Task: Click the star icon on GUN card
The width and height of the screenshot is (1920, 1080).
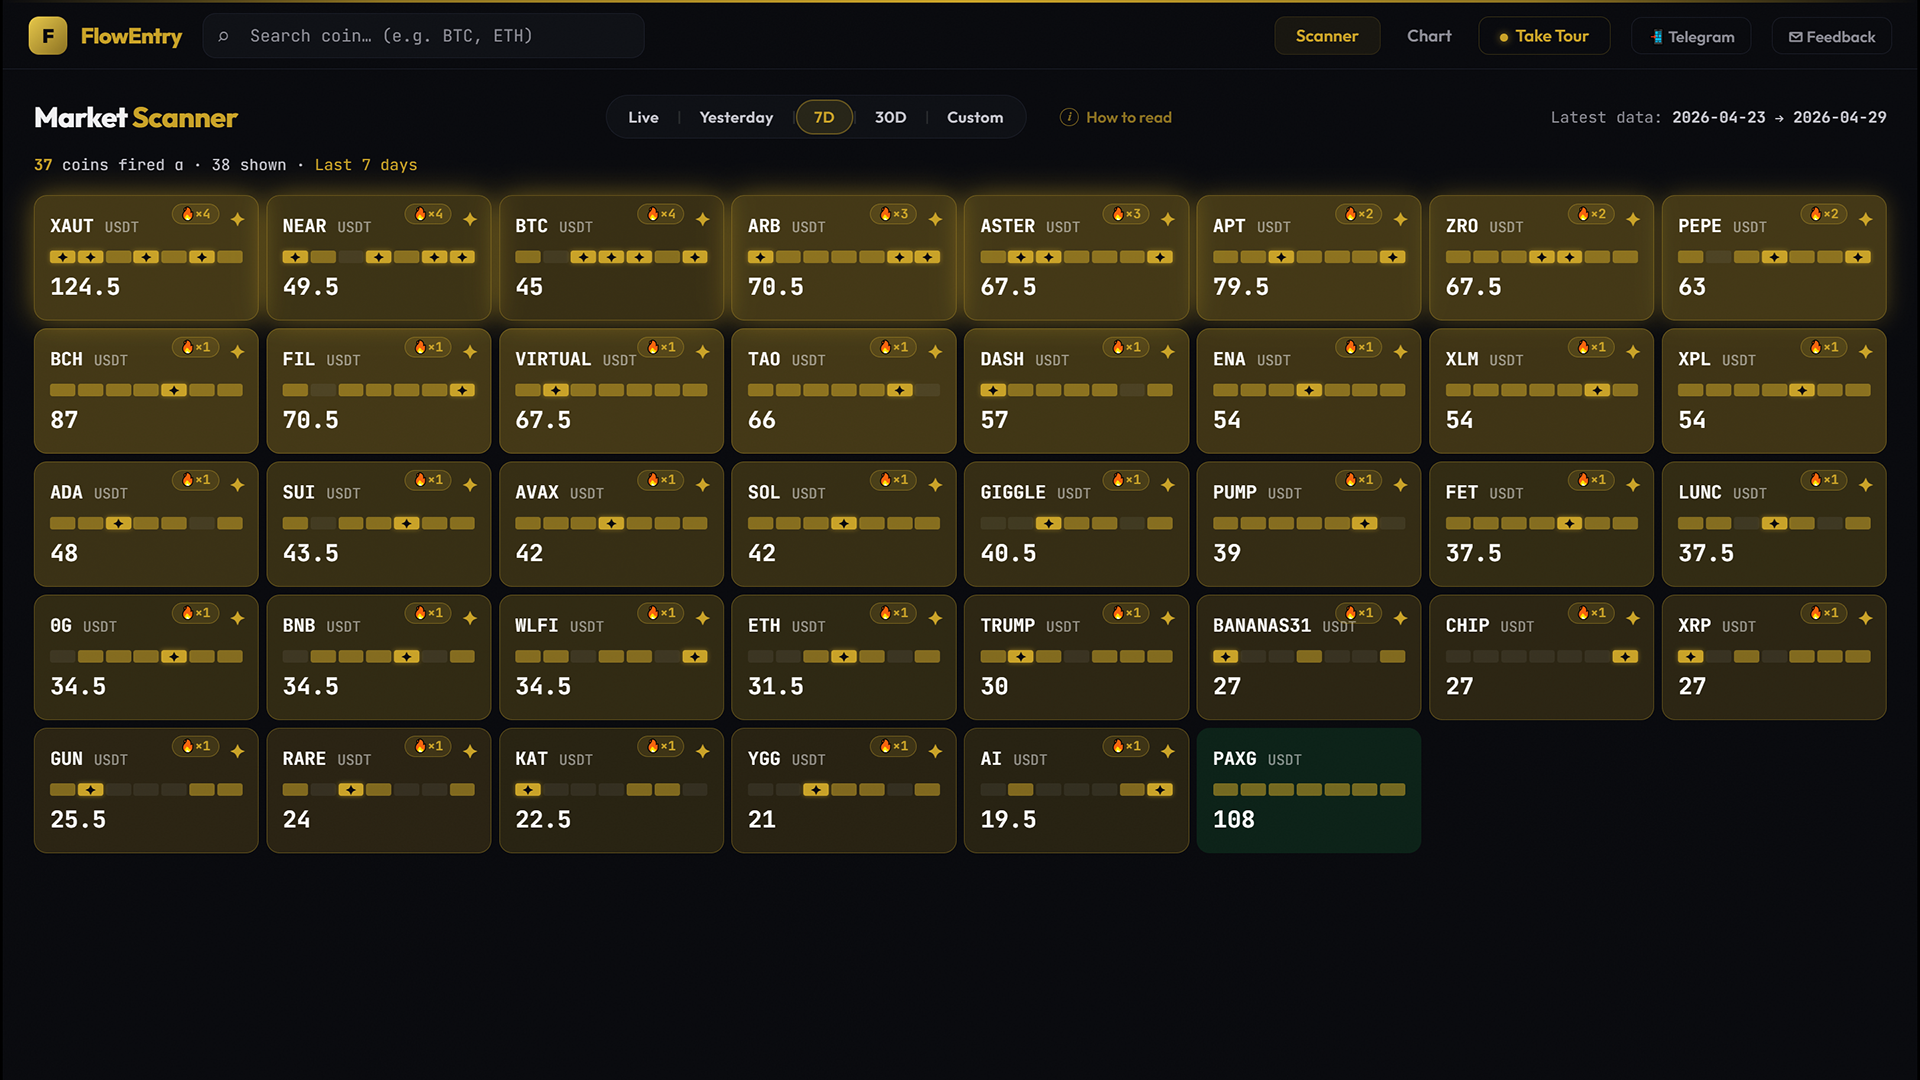Action: [x=237, y=751]
